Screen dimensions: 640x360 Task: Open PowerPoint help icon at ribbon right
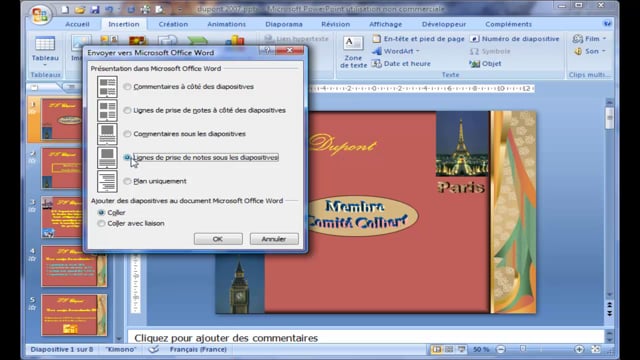pos(607,24)
